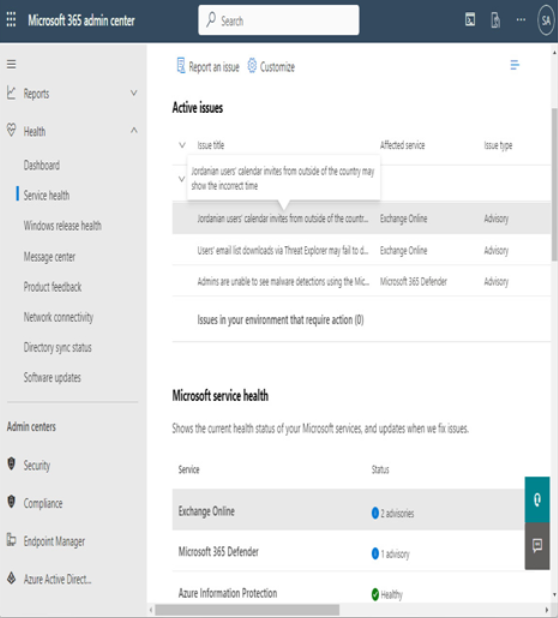This screenshot has height=618, width=558.
Task: Click the header Search box
Action: click(x=279, y=20)
